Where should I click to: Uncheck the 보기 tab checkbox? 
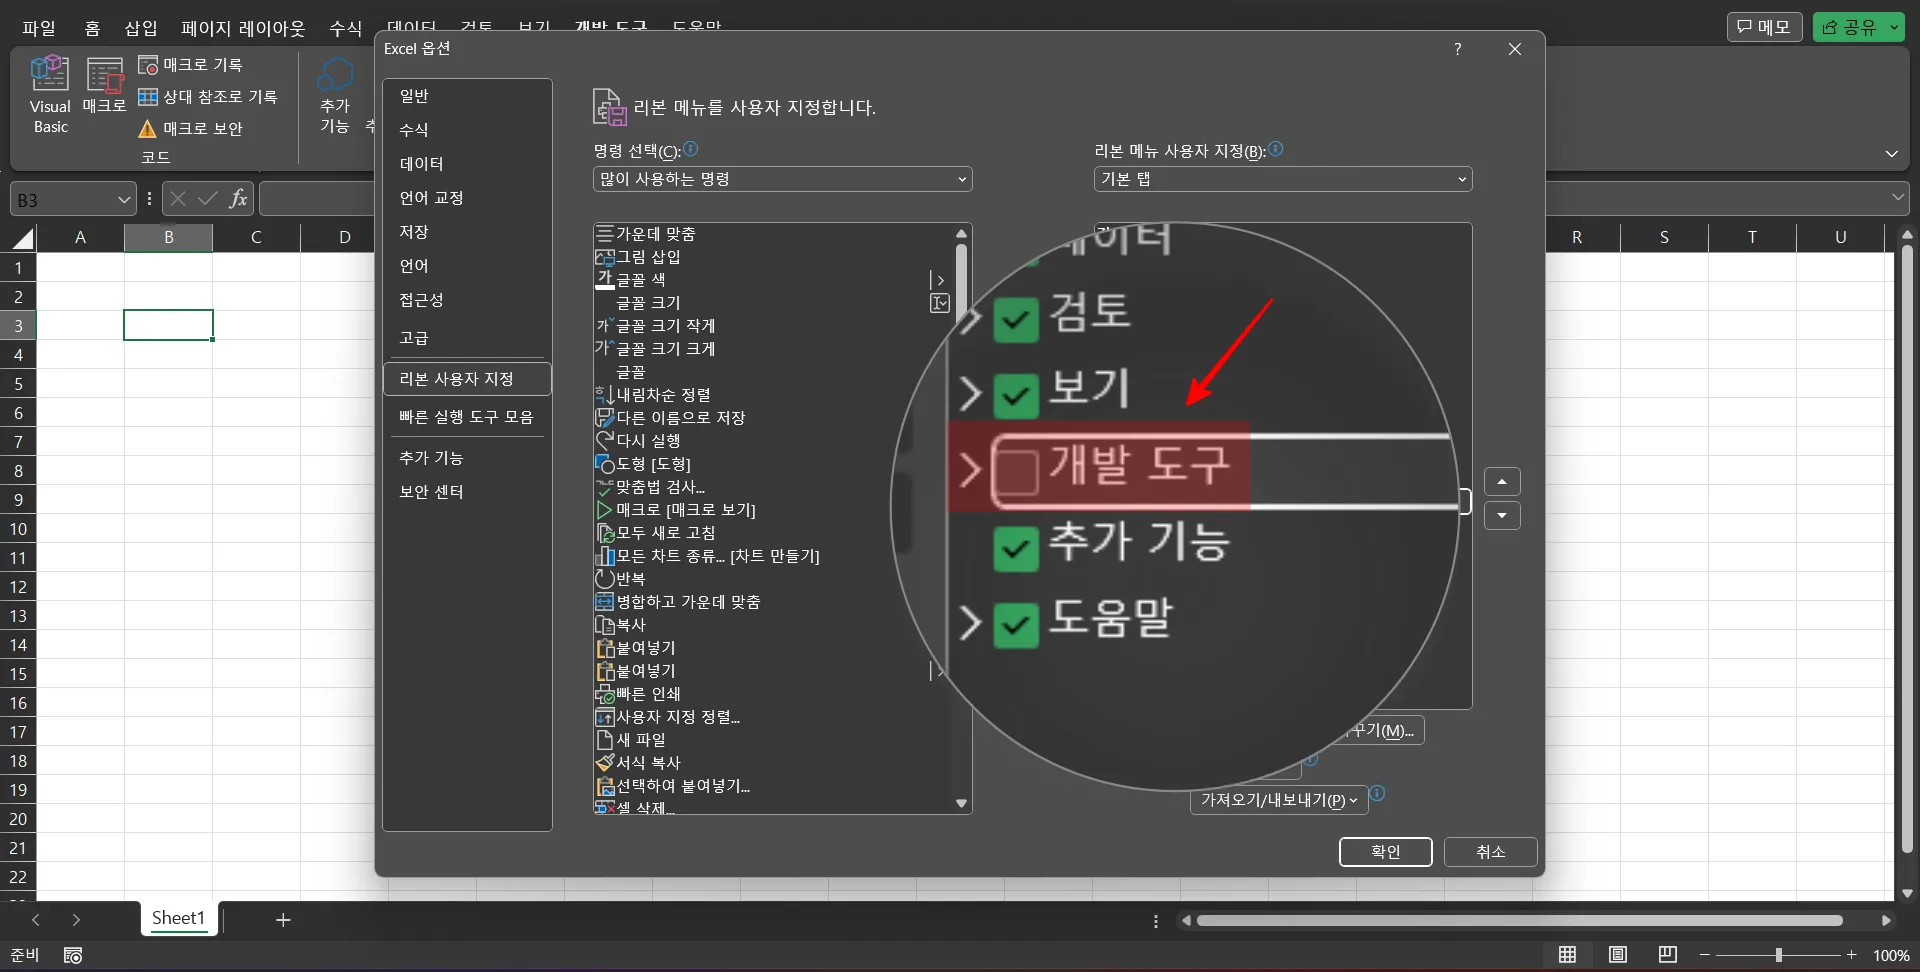(1016, 392)
